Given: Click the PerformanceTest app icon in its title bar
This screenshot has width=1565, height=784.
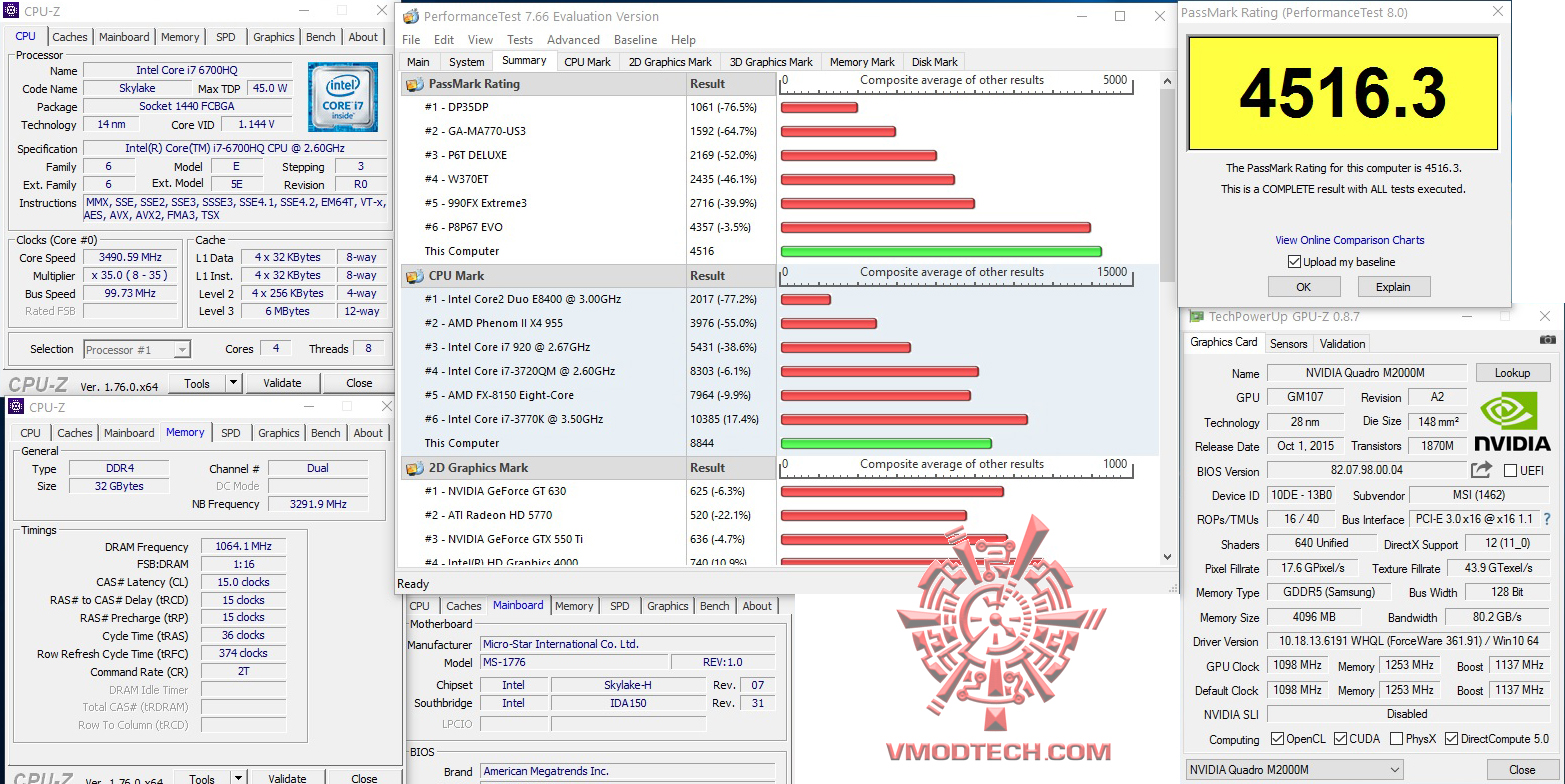Looking at the screenshot, I should (410, 16).
